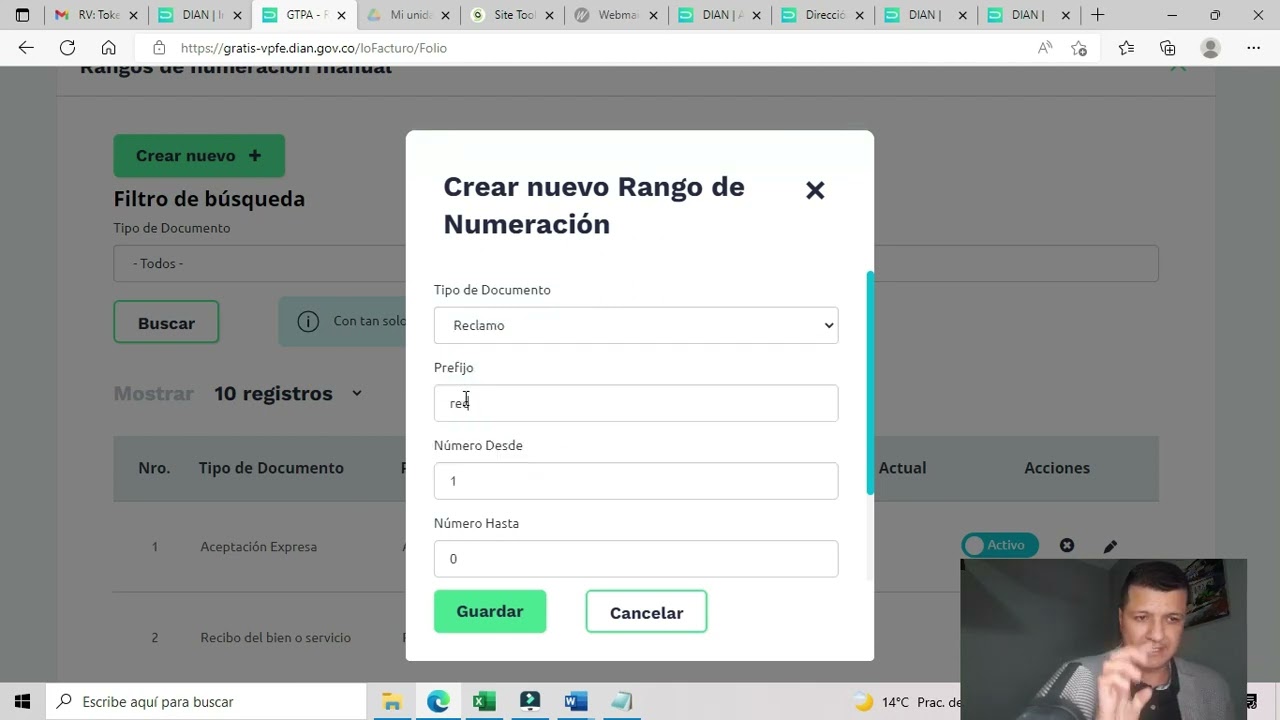
Task: Focus the Número Desde field
Action: [x=636, y=481]
